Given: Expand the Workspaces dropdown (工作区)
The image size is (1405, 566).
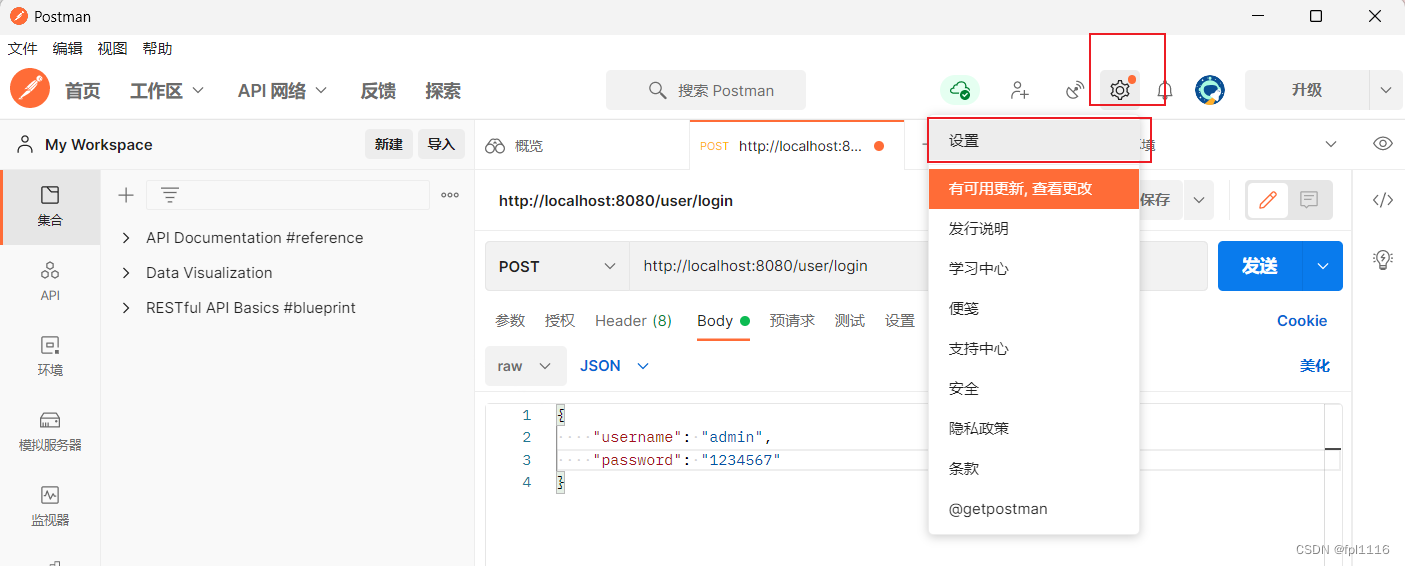Looking at the screenshot, I should [167, 90].
